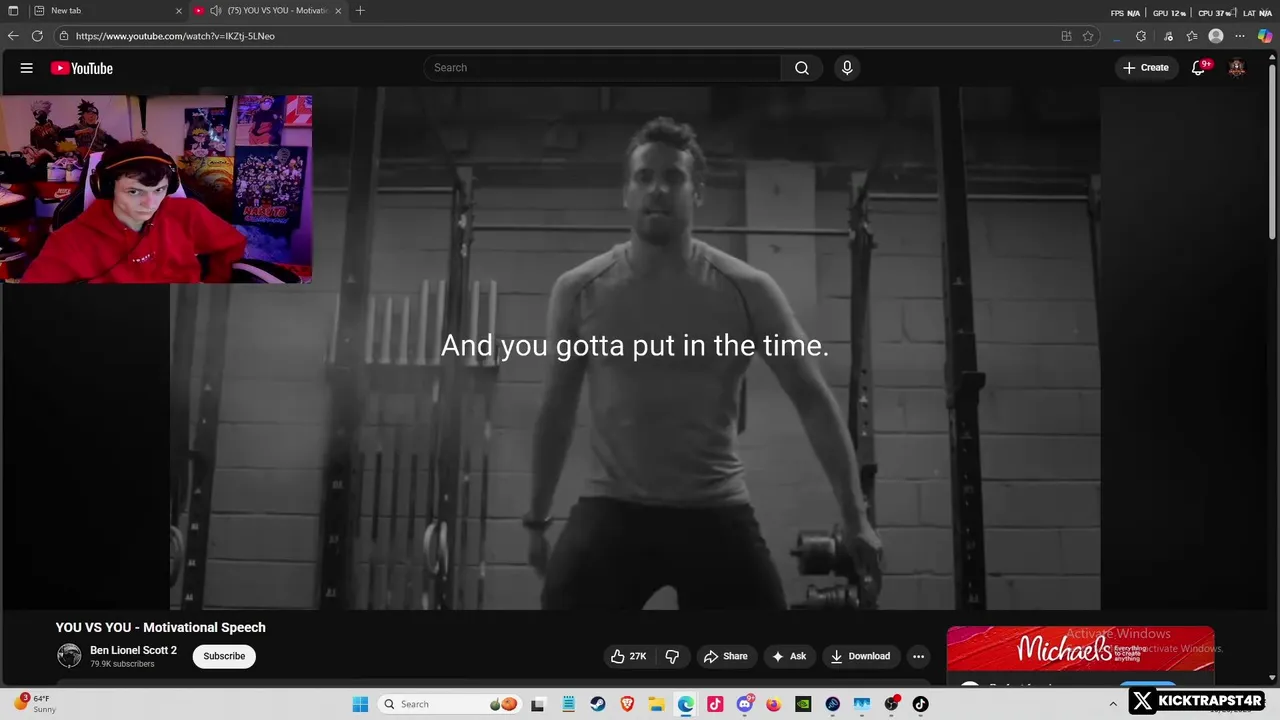
Task: Switch to the YOU VS YOU YouTube tab
Action: [x=268, y=10]
